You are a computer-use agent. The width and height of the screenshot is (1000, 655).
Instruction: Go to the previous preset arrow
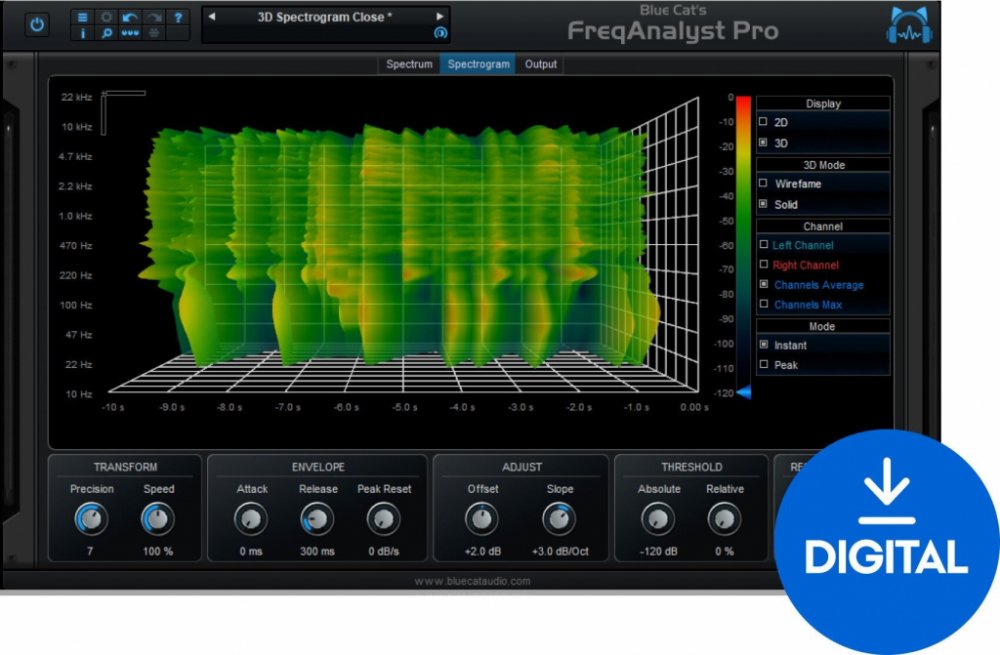tap(211, 17)
